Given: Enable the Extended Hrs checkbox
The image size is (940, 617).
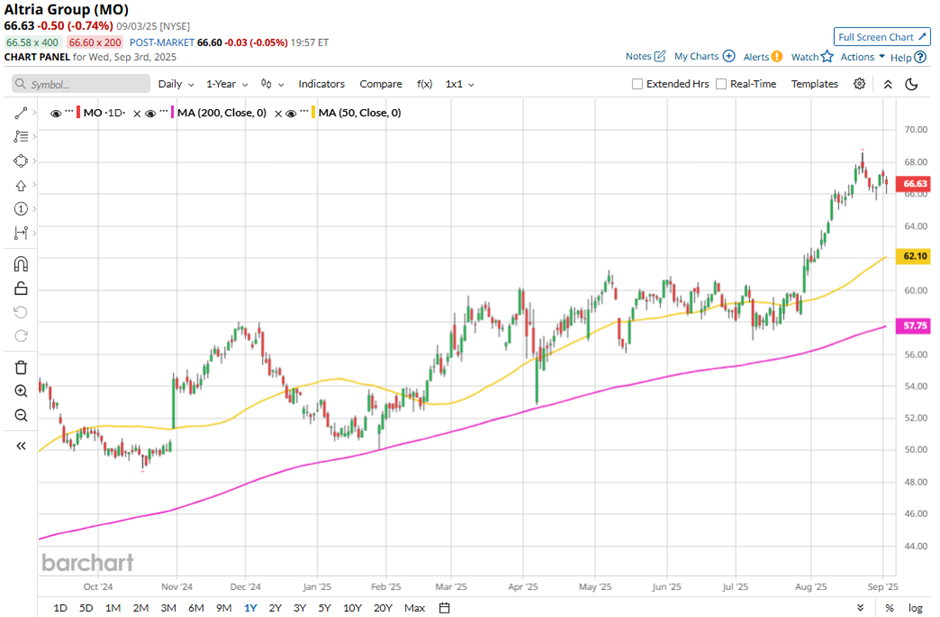Looking at the screenshot, I should pyautogui.click(x=637, y=84).
